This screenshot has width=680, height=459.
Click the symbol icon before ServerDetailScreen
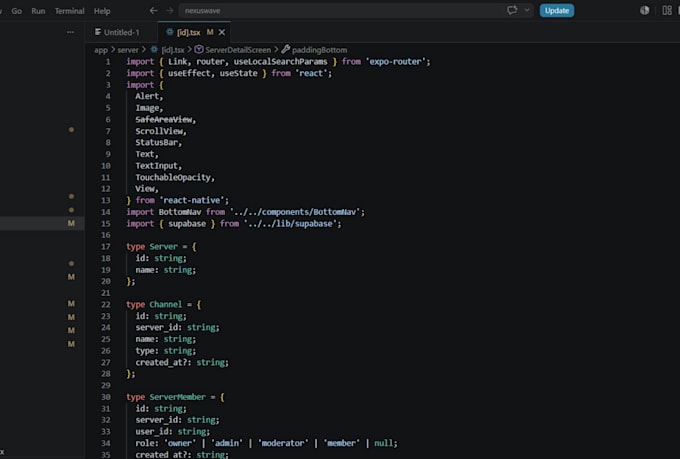pos(199,49)
